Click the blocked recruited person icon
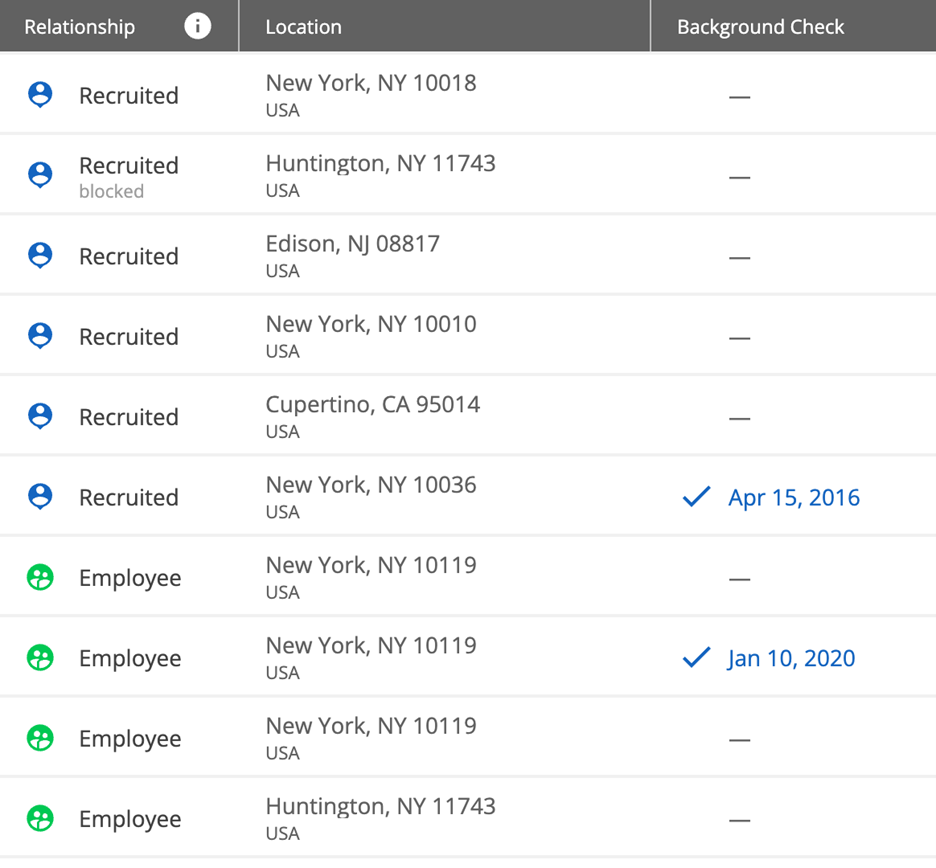The image size is (936, 868). [41, 175]
